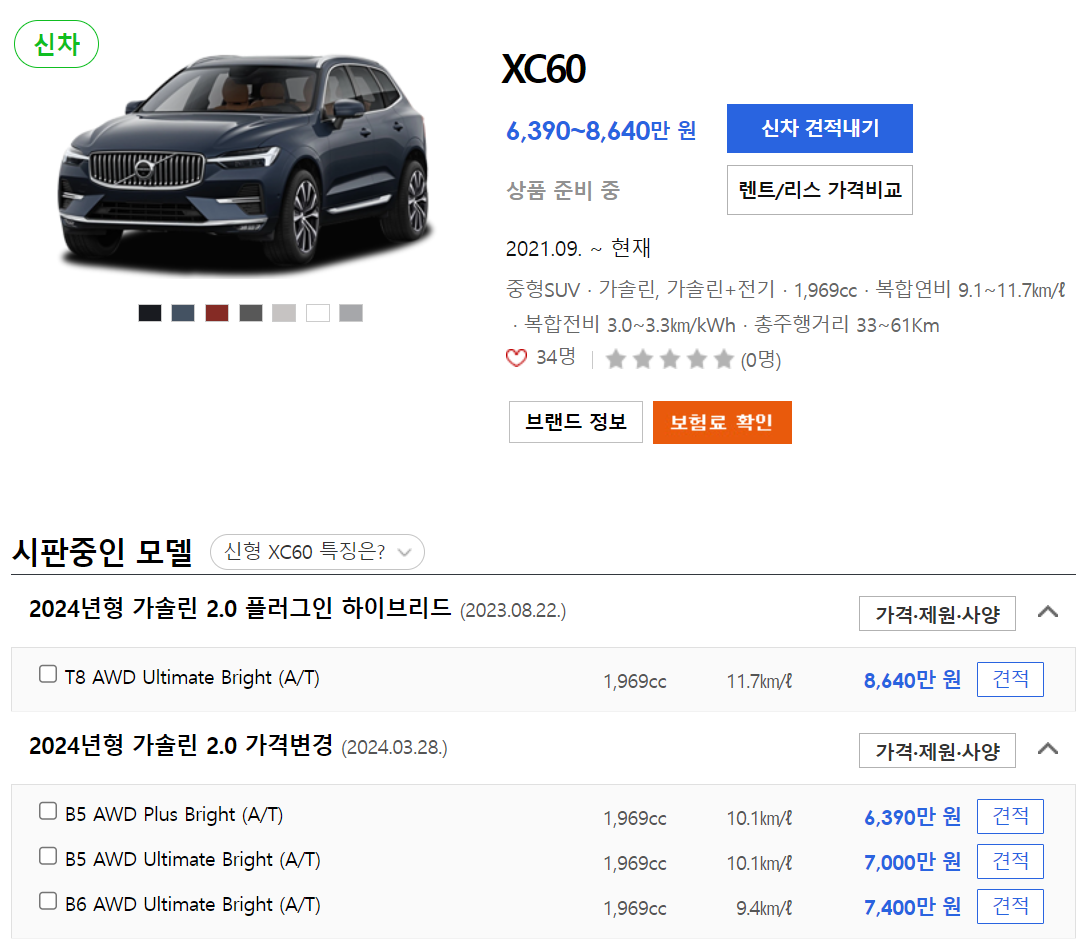Click the 7,400만 원 price
The height and width of the screenshot is (950, 1087).
(x=912, y=907)
